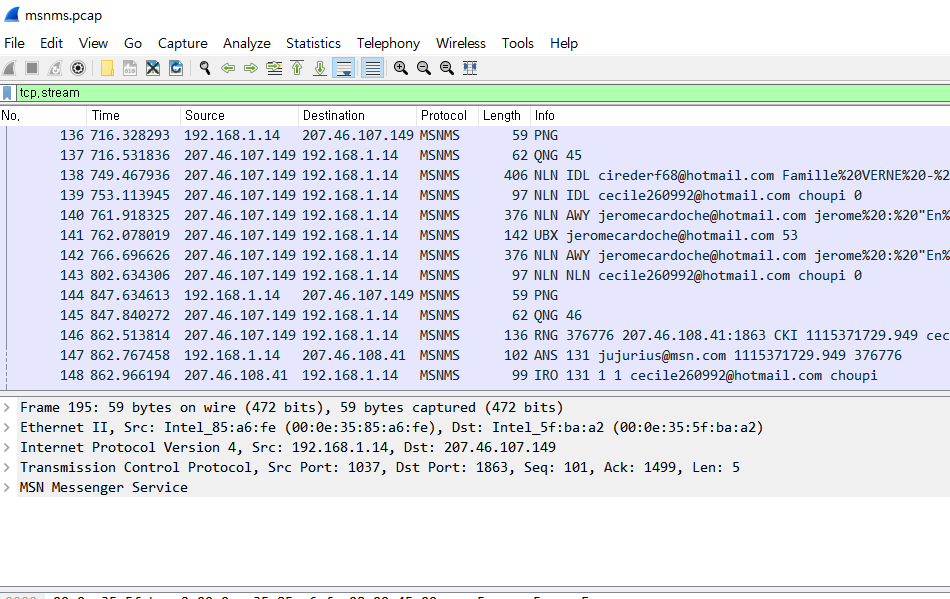Select packet 148 IRO 131 row
950x599 pixels.
[x=475, y=375]
